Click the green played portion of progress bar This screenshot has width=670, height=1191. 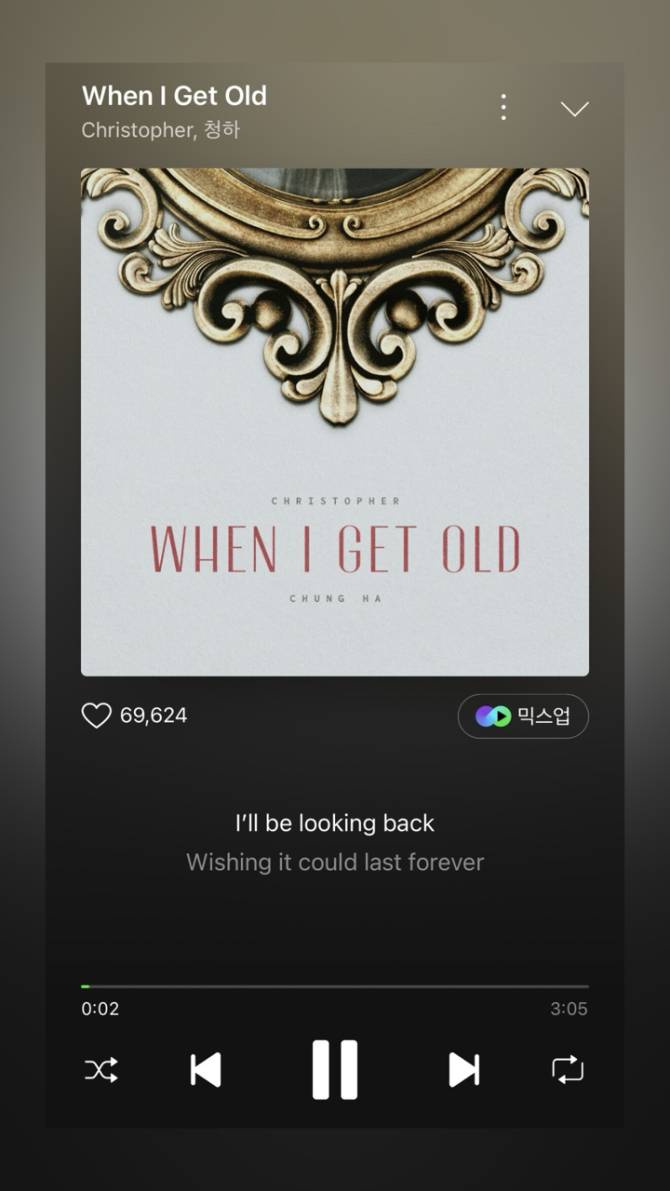coord(85,987)
